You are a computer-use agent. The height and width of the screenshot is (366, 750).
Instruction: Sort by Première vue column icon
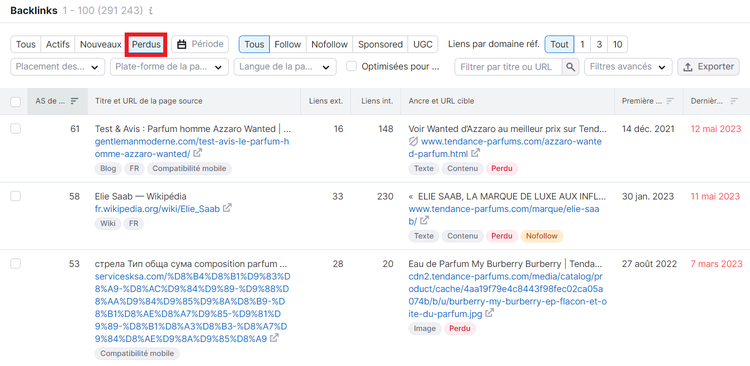point(670,101)
